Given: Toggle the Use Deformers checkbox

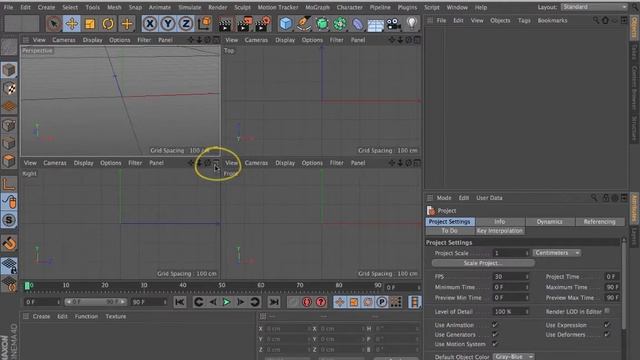Looking at the screenshot, I should click(x=607, y=334).
